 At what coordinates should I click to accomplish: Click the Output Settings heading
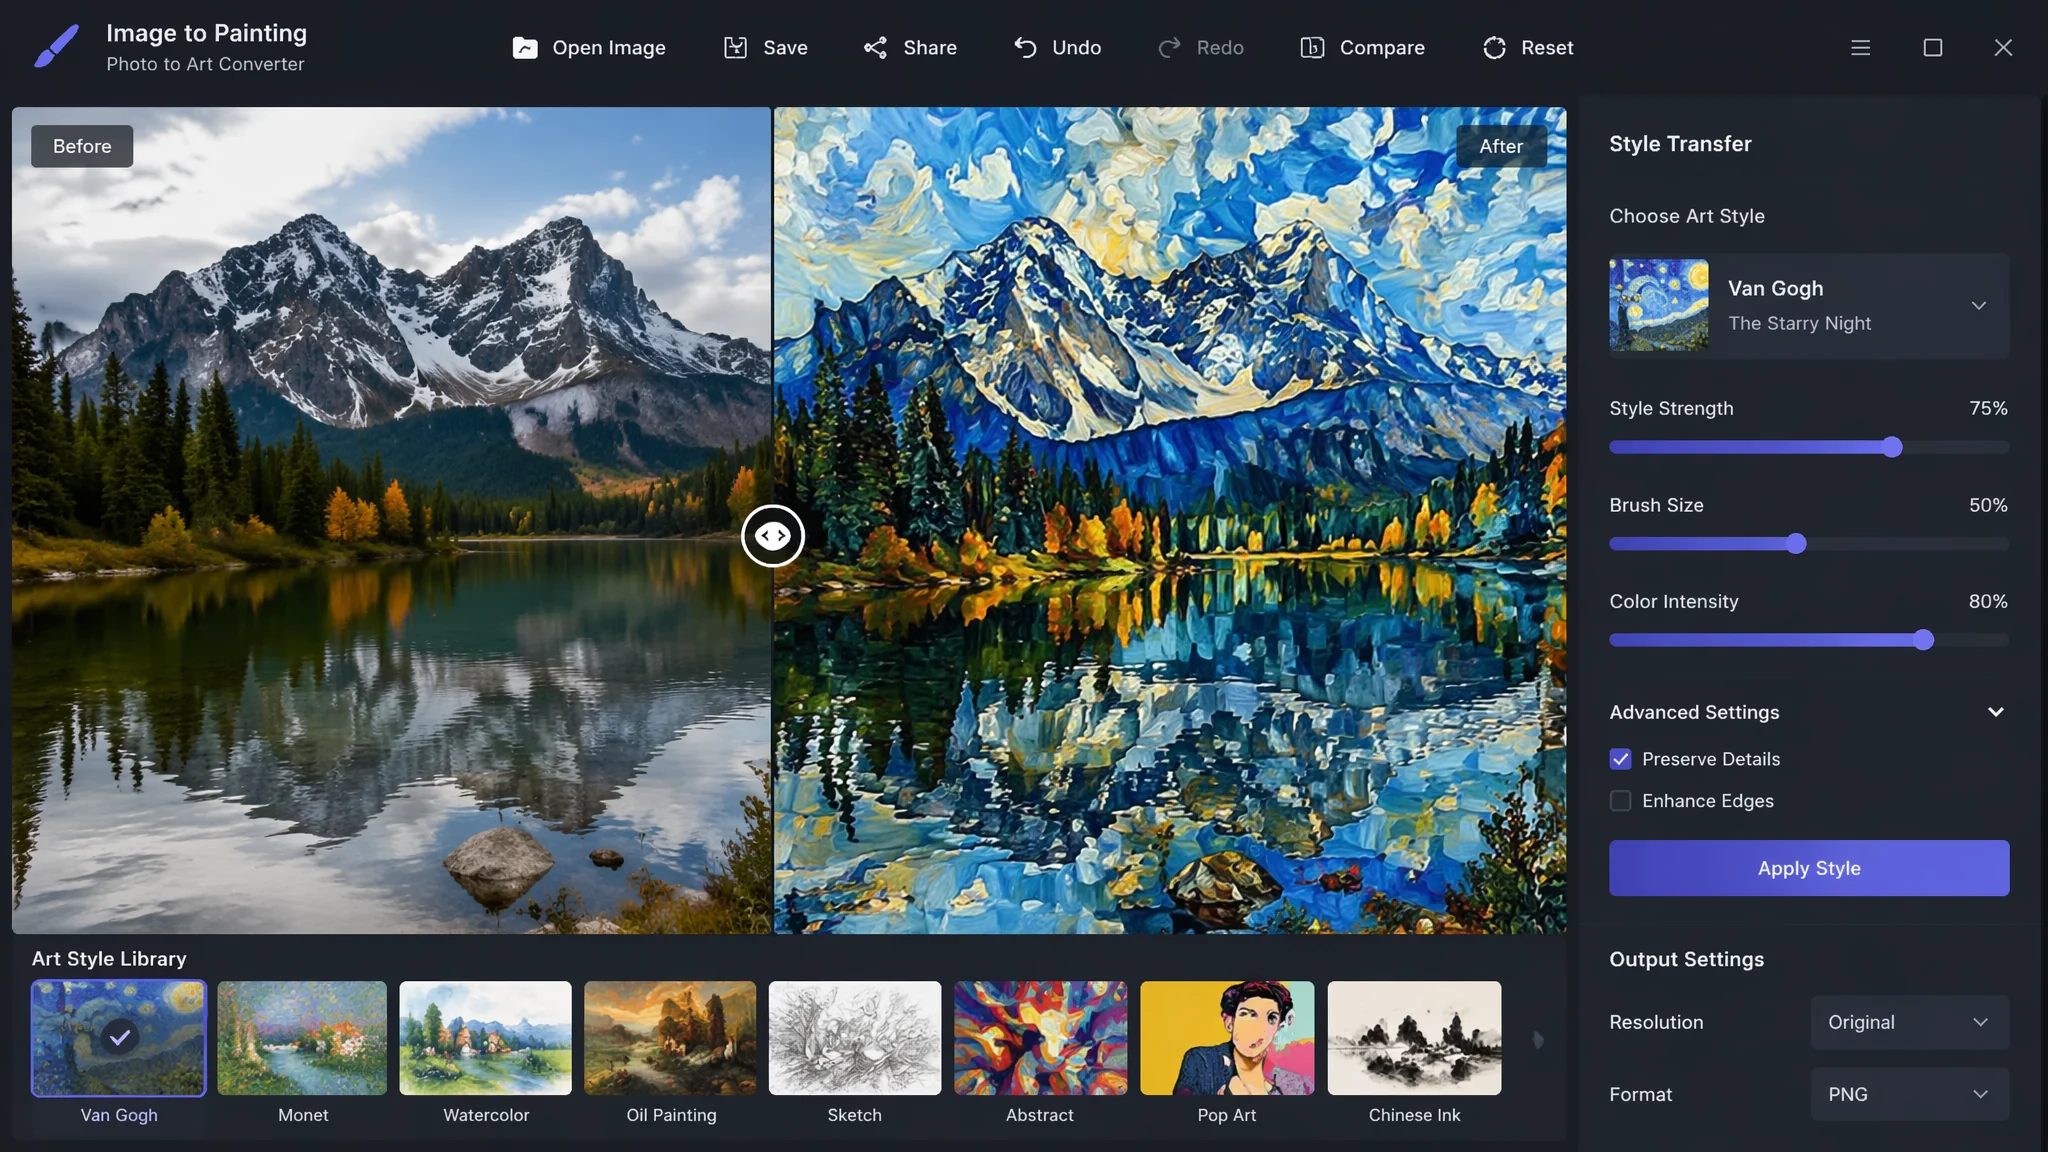[1686, 960]
